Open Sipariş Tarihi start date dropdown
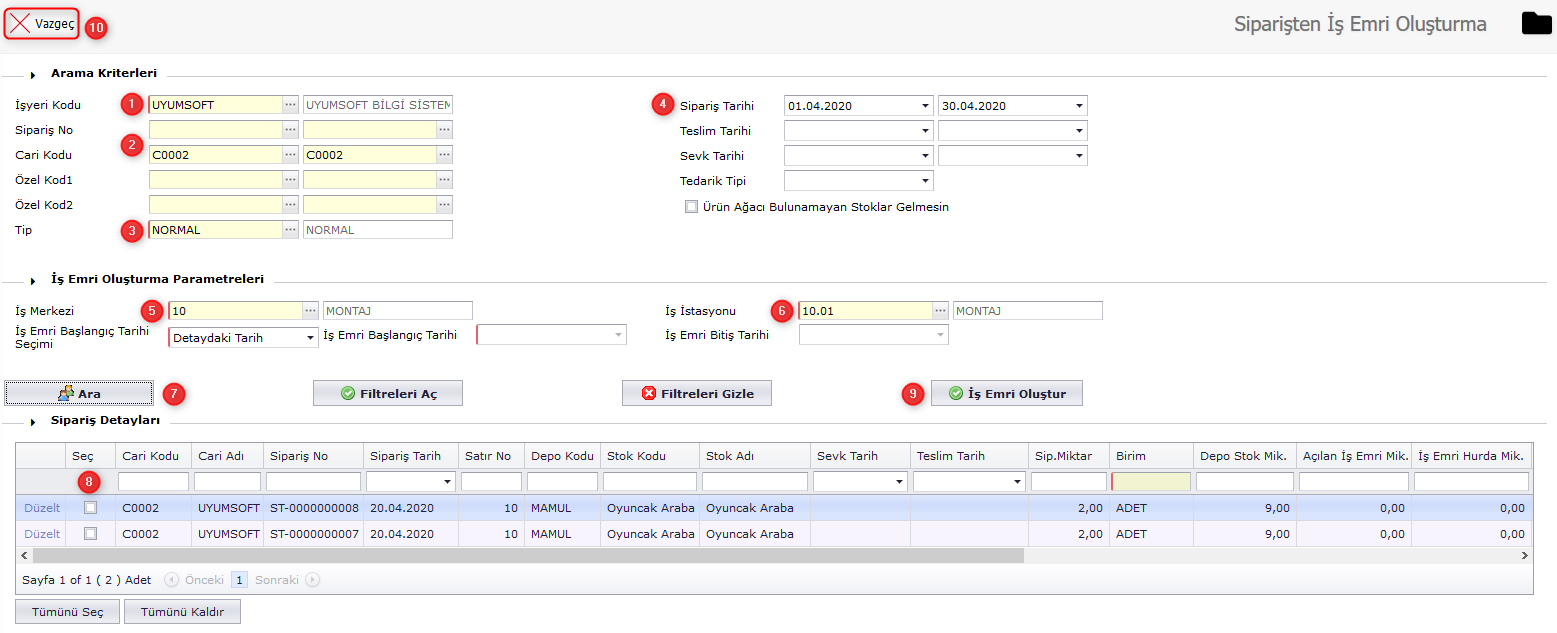This screenshot has width=1557, height=633. (x=925, y=106)
